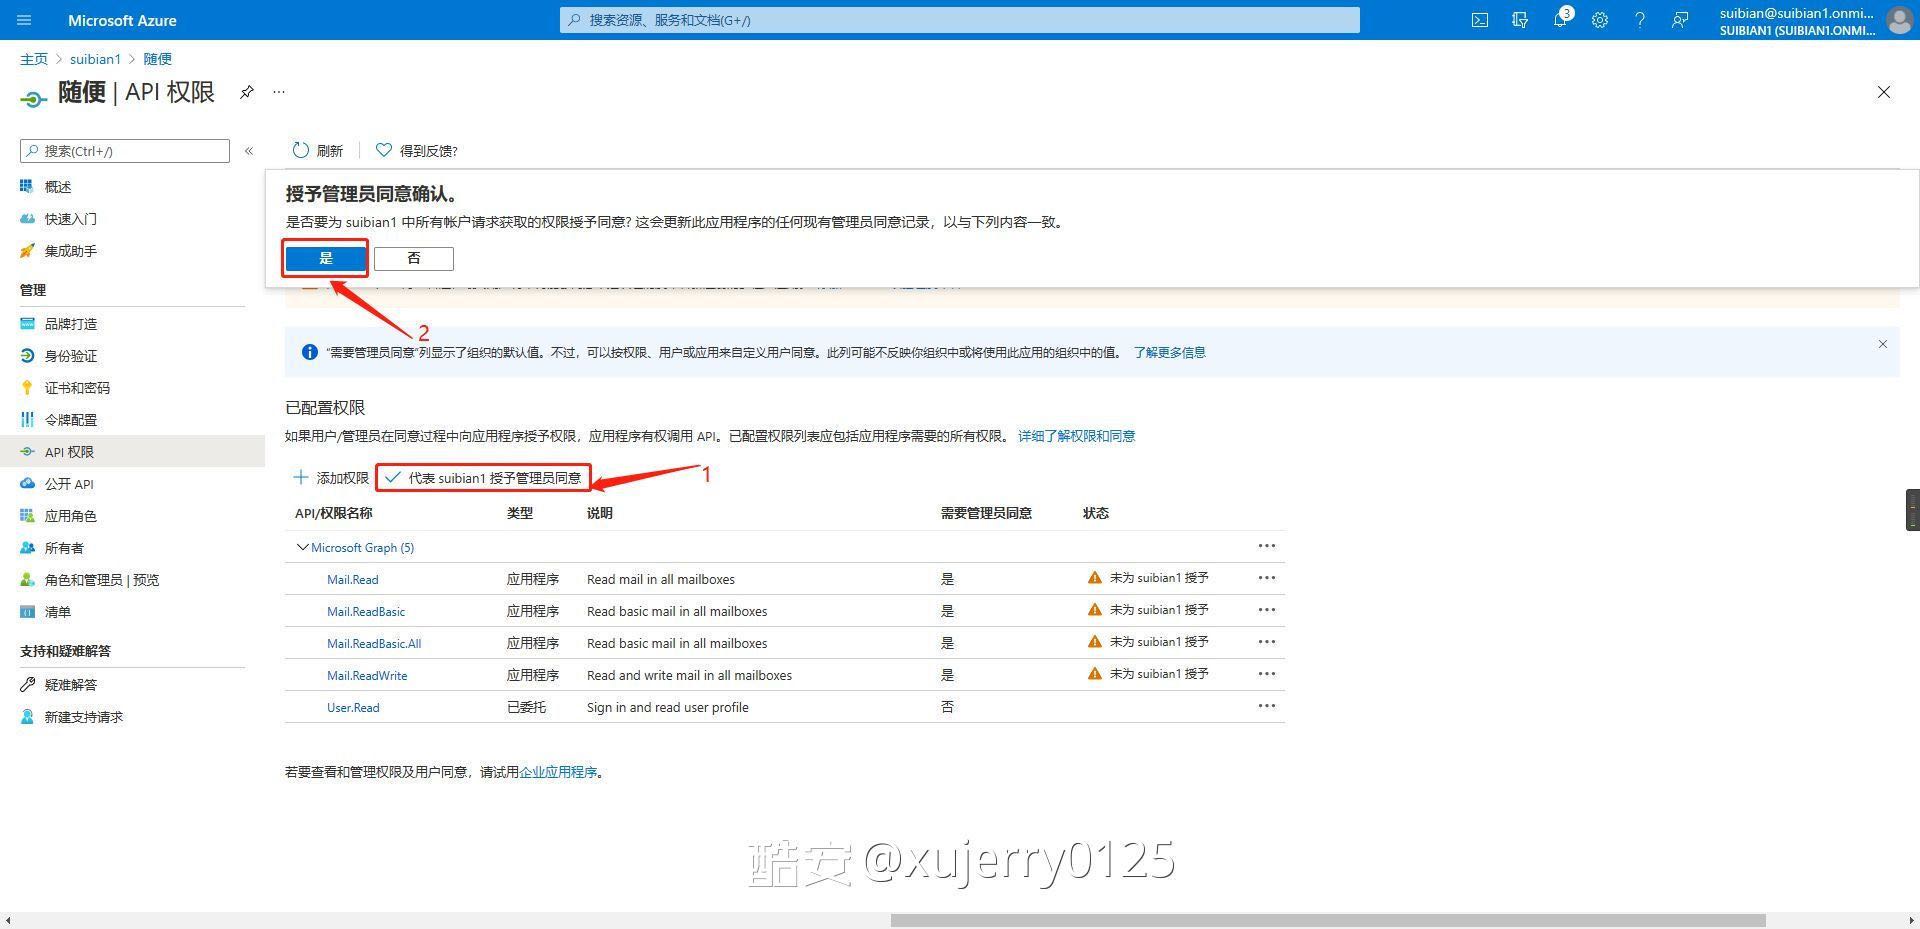Select 身份验证 in sidebar
The image size is (1920, 929).
pyautogui.click(x=70, y=356)
